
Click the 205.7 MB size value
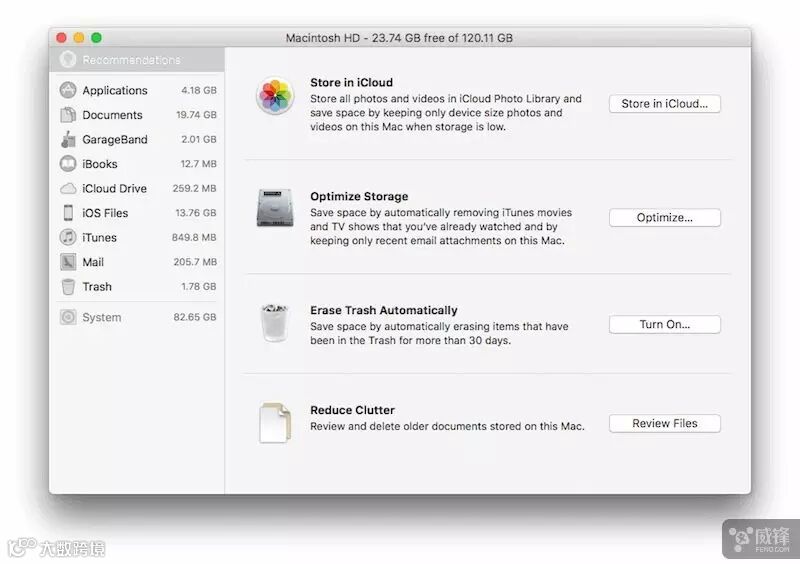pos(195,262)
